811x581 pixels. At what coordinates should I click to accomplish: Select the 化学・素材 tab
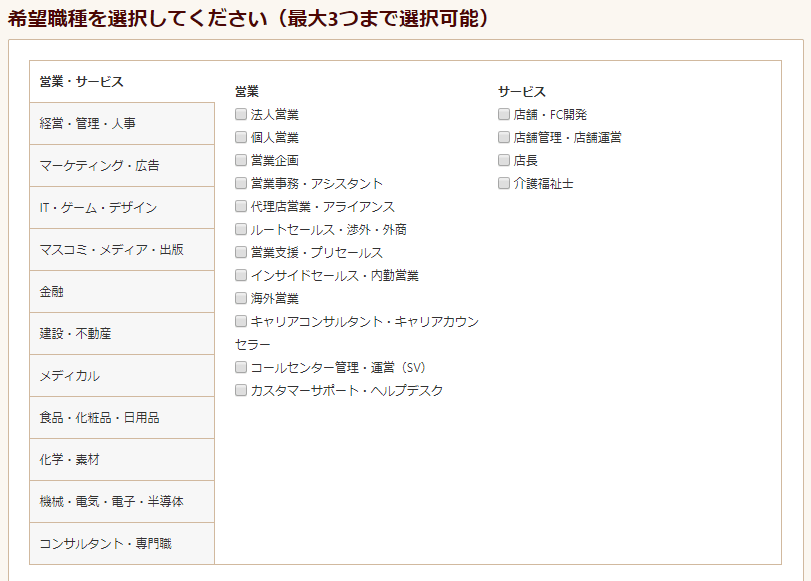pyautogui.click(x=122, y=459)
